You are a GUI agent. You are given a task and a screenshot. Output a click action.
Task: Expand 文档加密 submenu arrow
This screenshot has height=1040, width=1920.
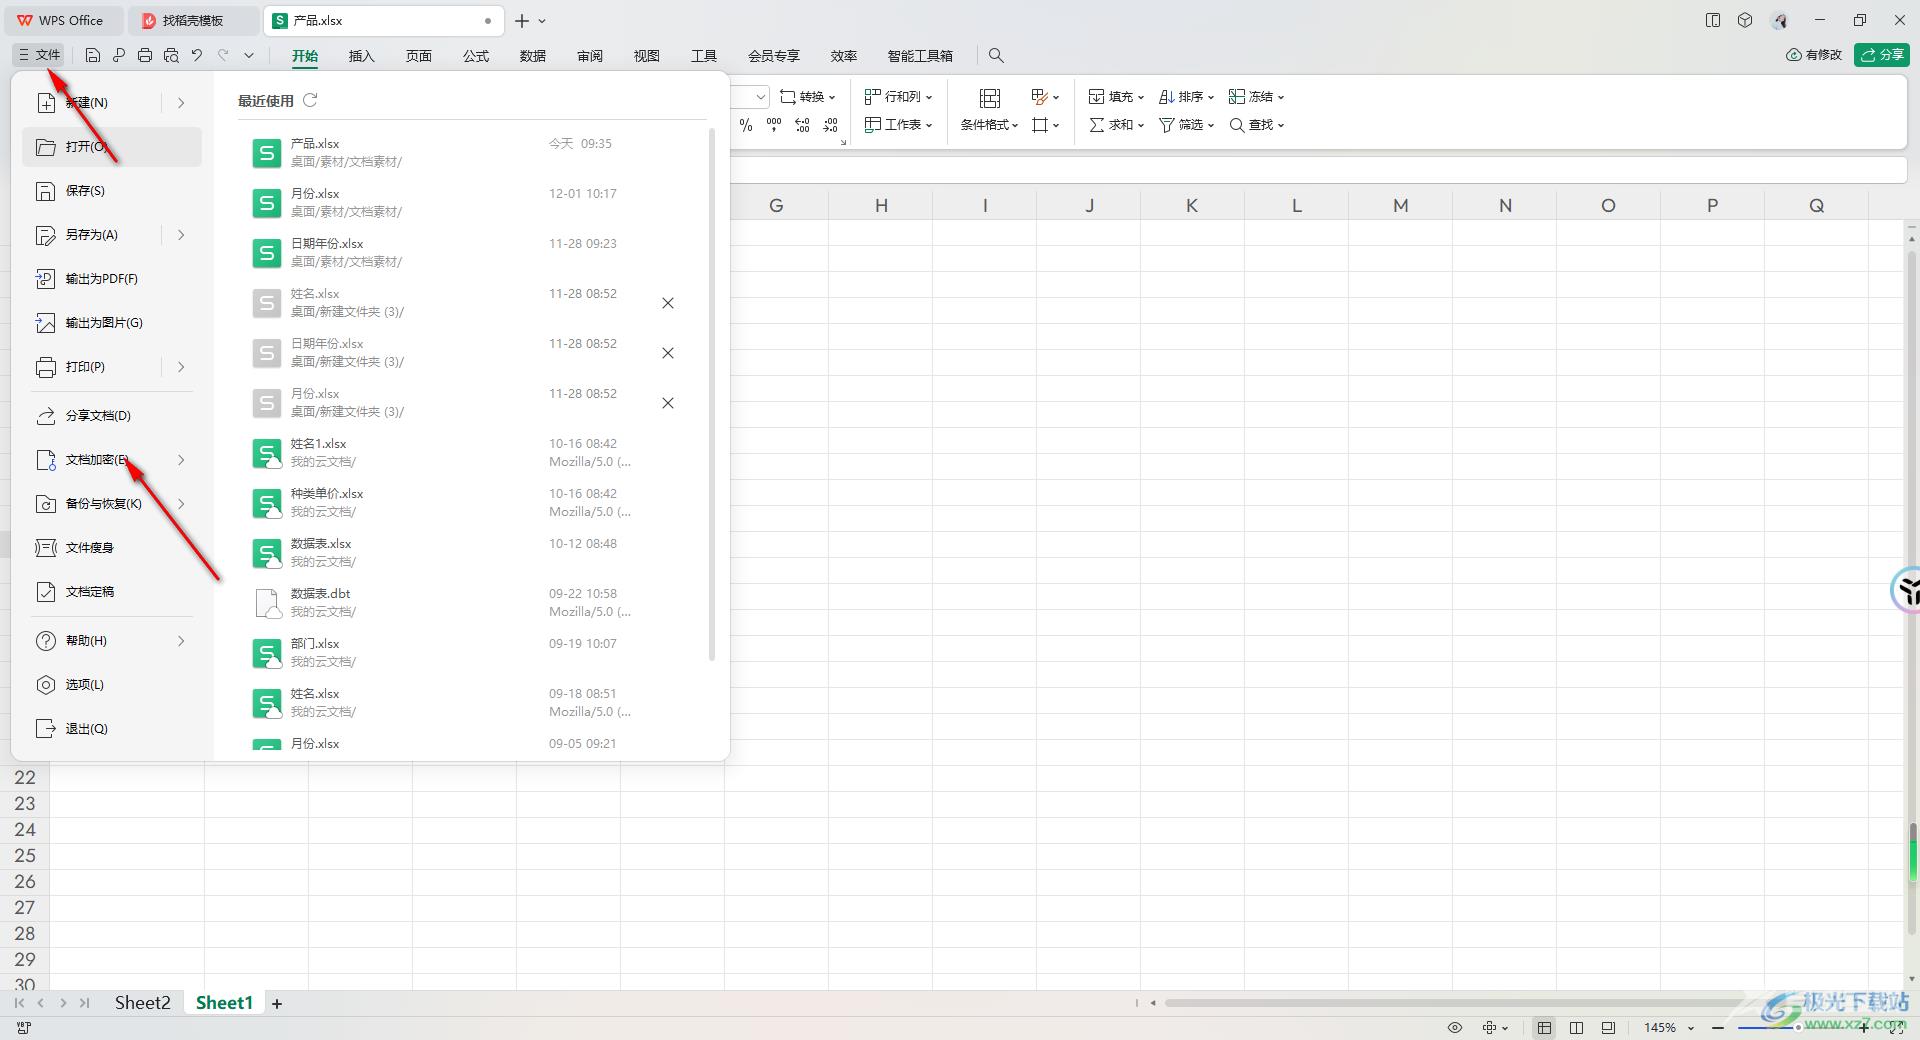click(x=181, y=460)
